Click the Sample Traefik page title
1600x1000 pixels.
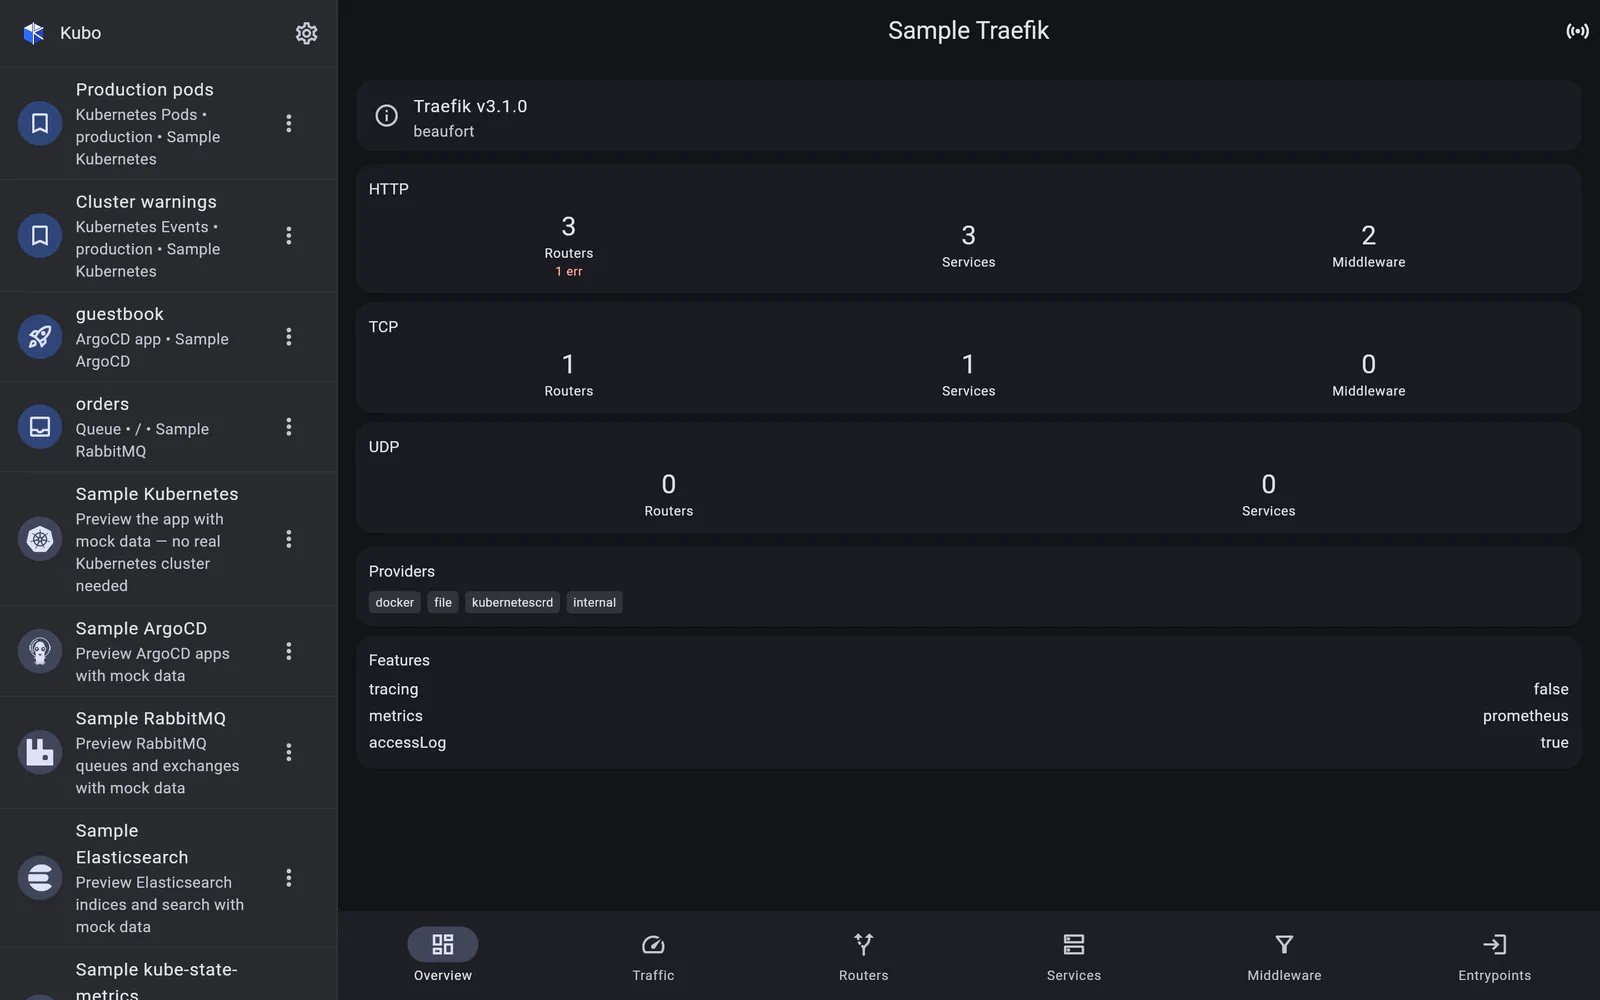(x=968, y=31)
